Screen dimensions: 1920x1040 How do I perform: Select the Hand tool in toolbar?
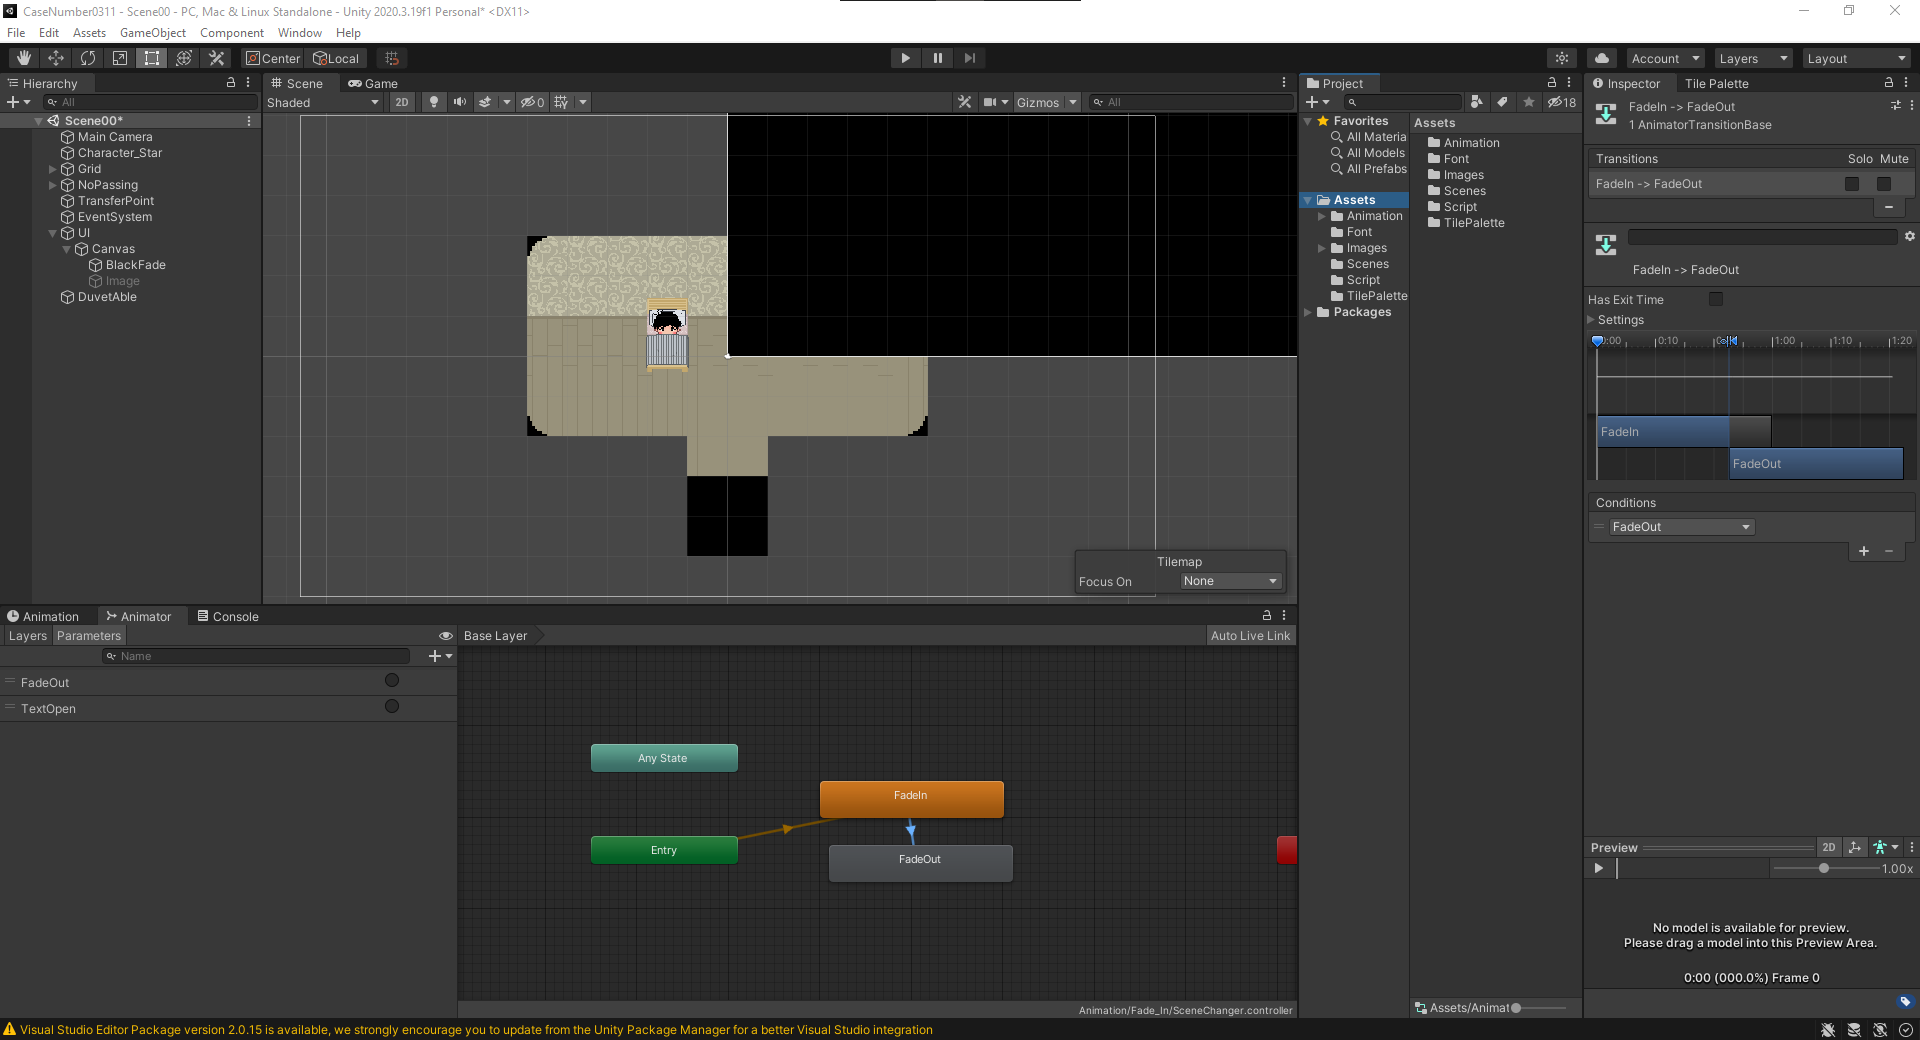[24, 58]
